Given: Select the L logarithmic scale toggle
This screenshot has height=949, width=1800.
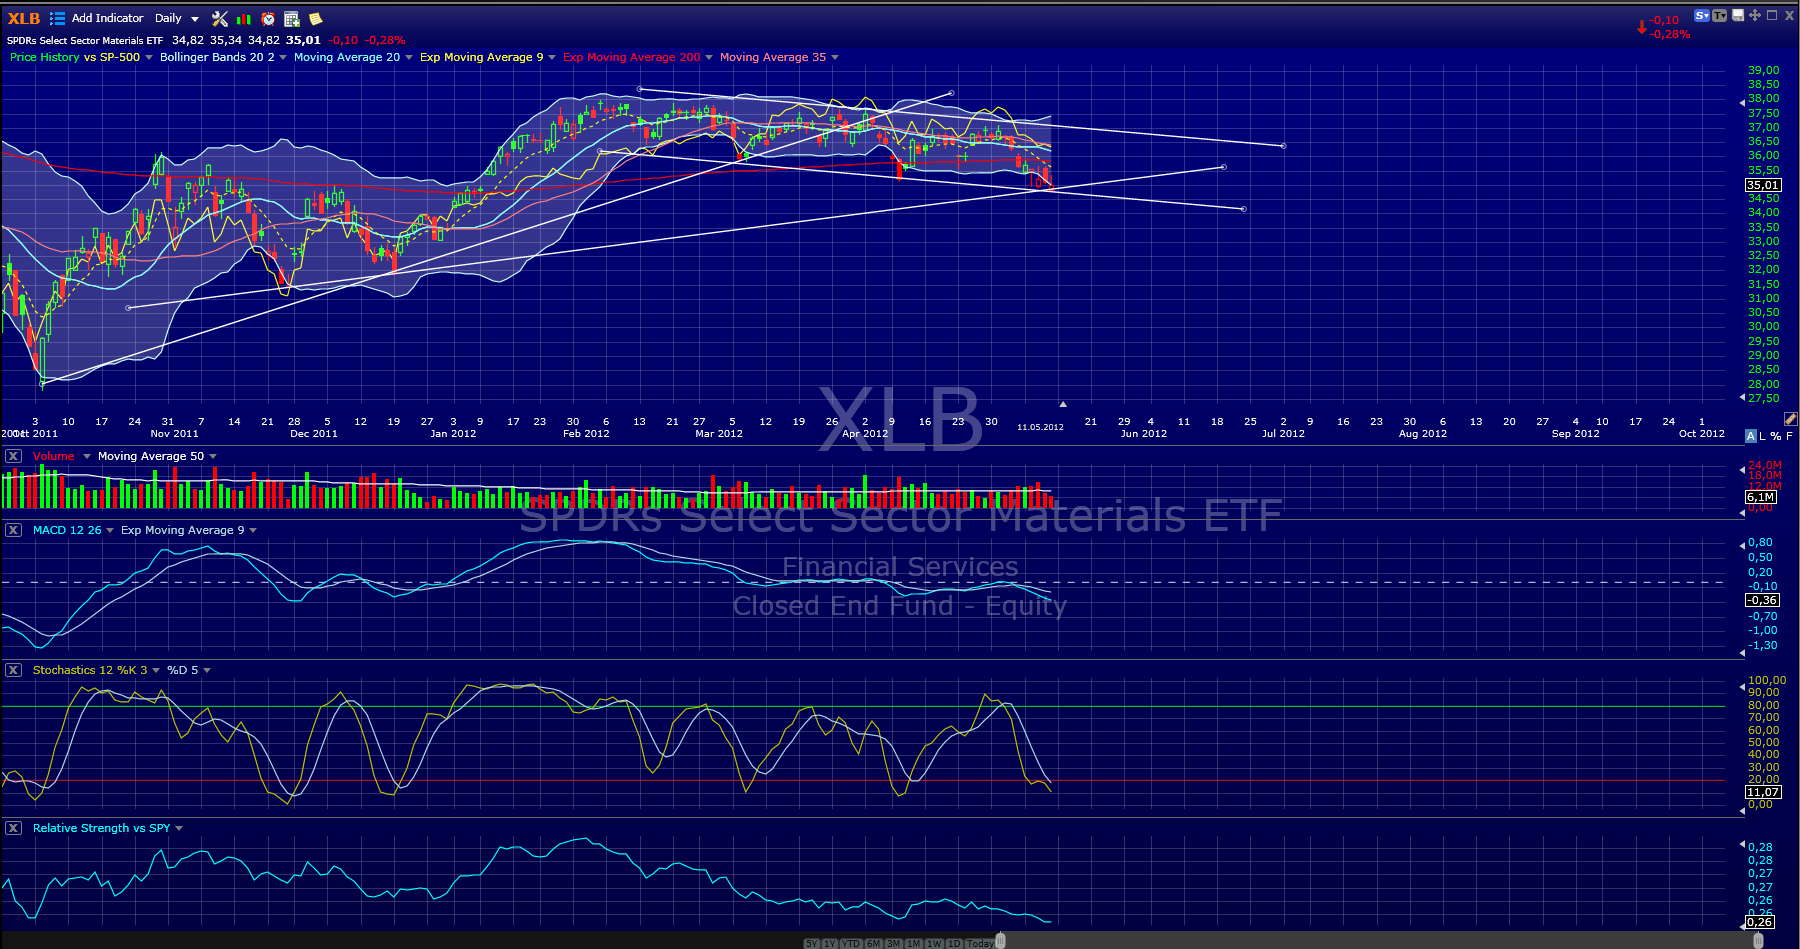Looking at the screenshot, I should 1763,436.
